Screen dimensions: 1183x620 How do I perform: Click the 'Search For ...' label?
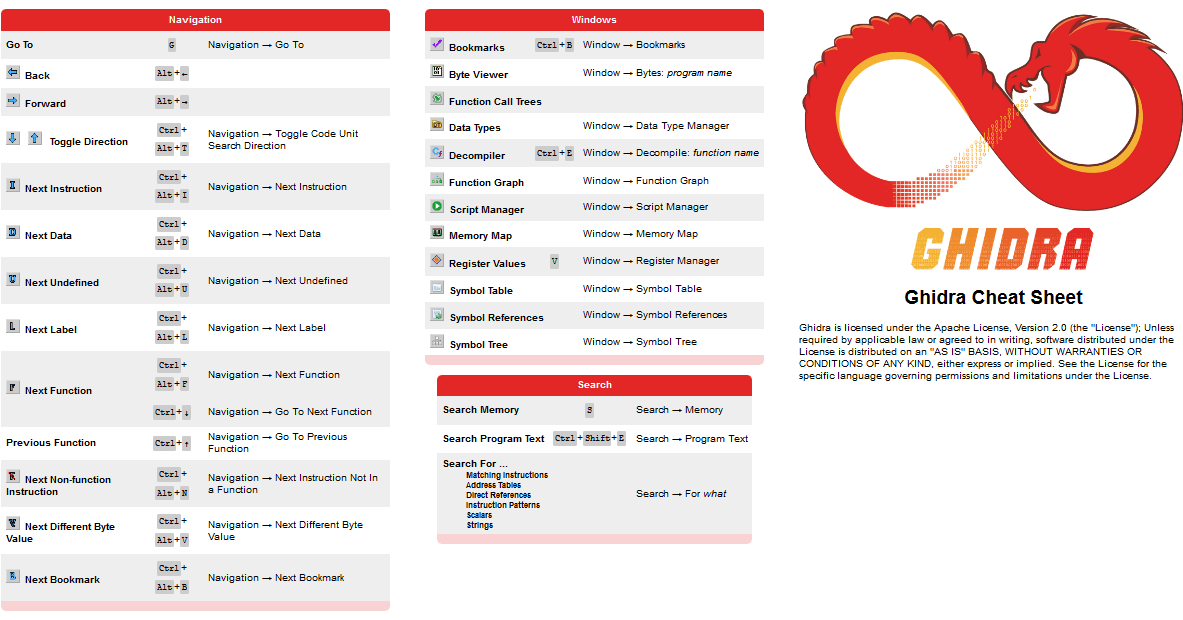click(475, 463)
